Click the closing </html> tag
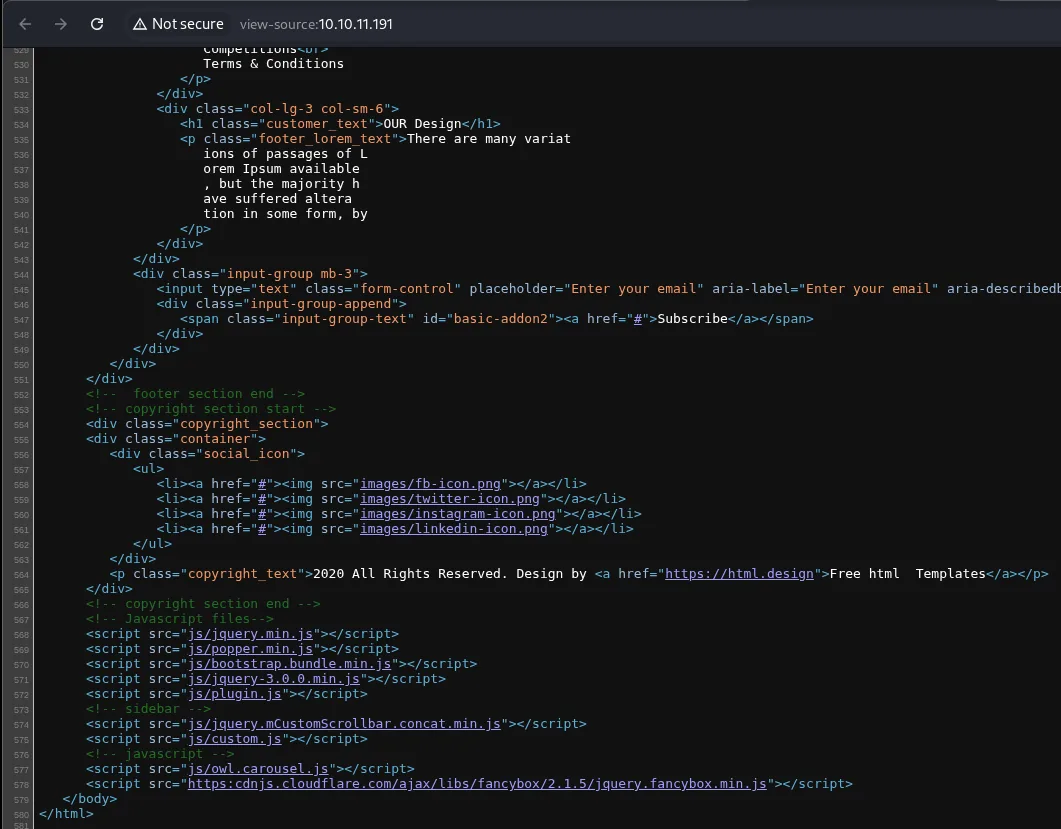This screenshot has width=1061, height=829. pos(66,813)
